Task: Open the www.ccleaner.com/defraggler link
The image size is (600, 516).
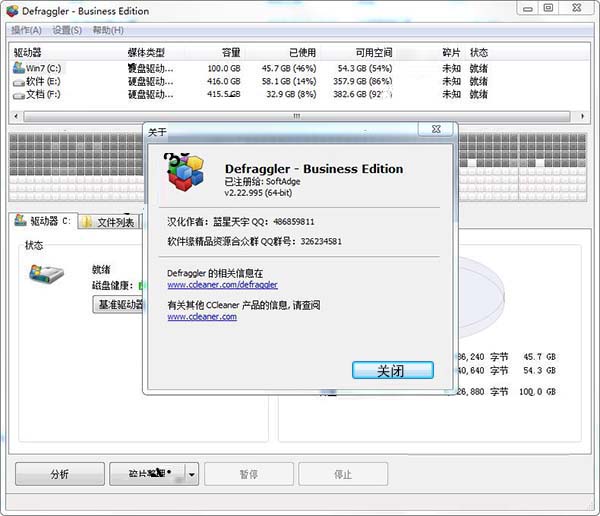Action: [x=222, y=285]
